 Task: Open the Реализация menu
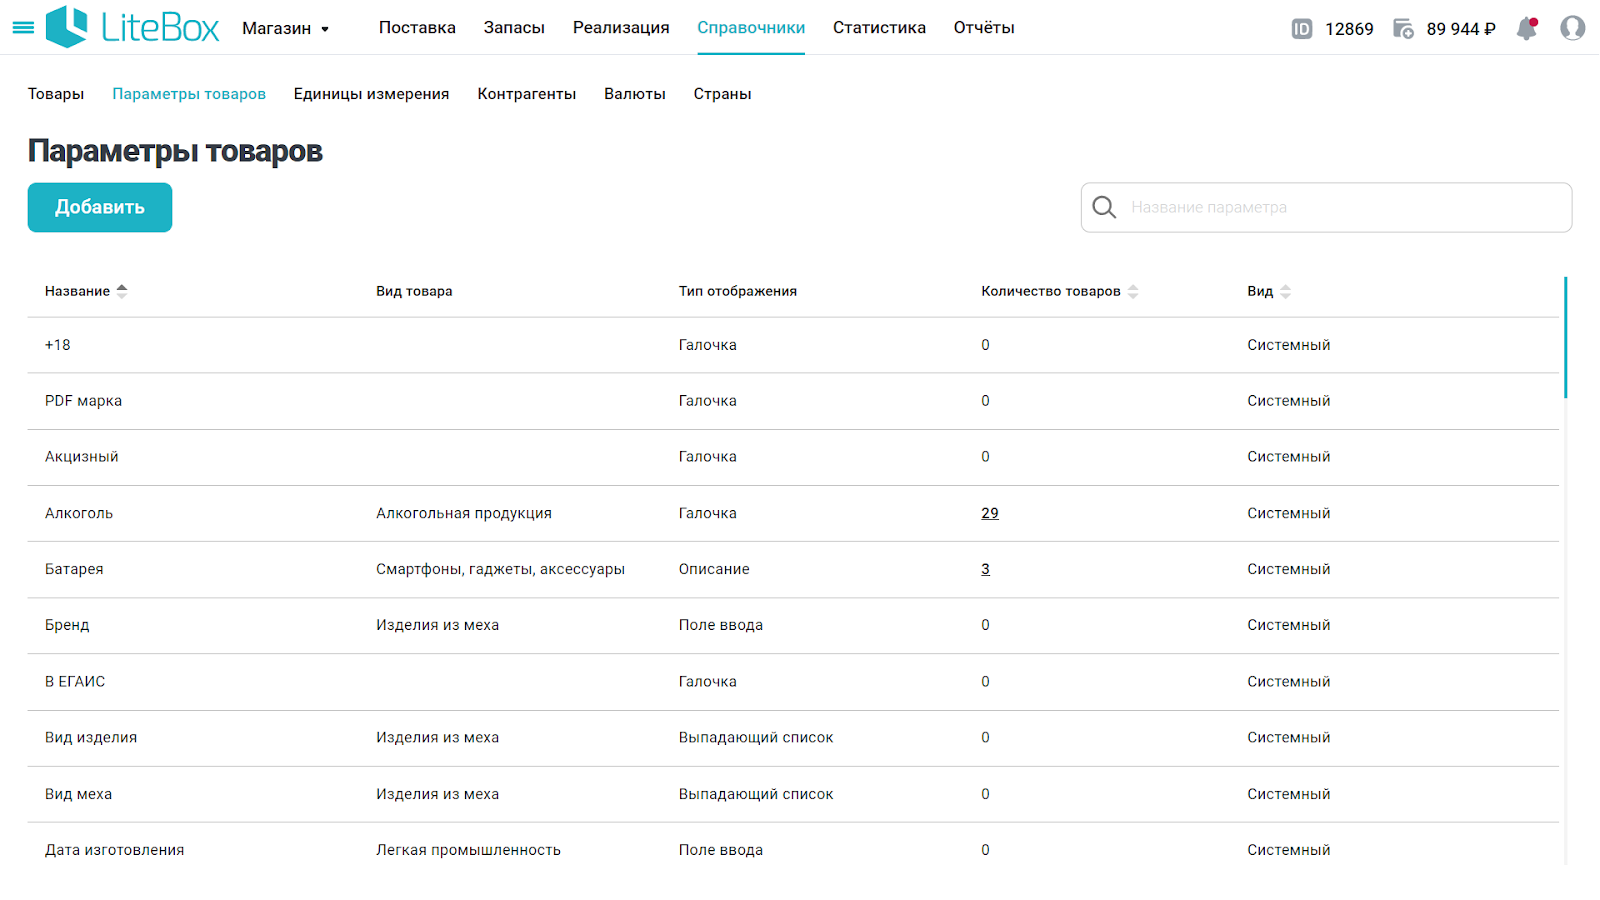621,28
